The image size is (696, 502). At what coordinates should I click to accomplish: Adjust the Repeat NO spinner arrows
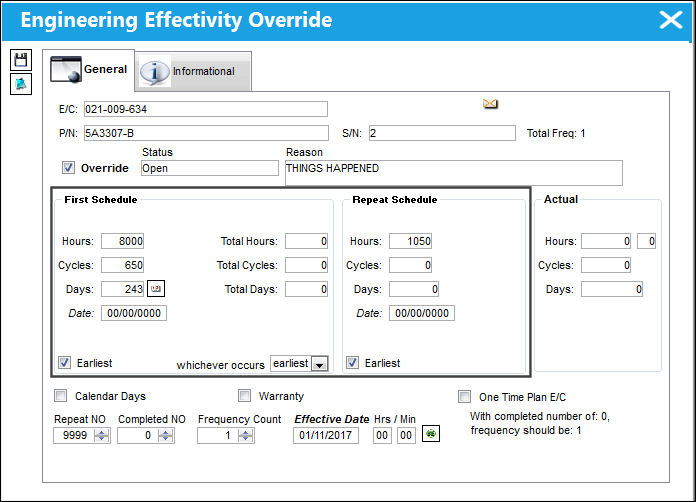pyautogui.click(x=102, y=435)
